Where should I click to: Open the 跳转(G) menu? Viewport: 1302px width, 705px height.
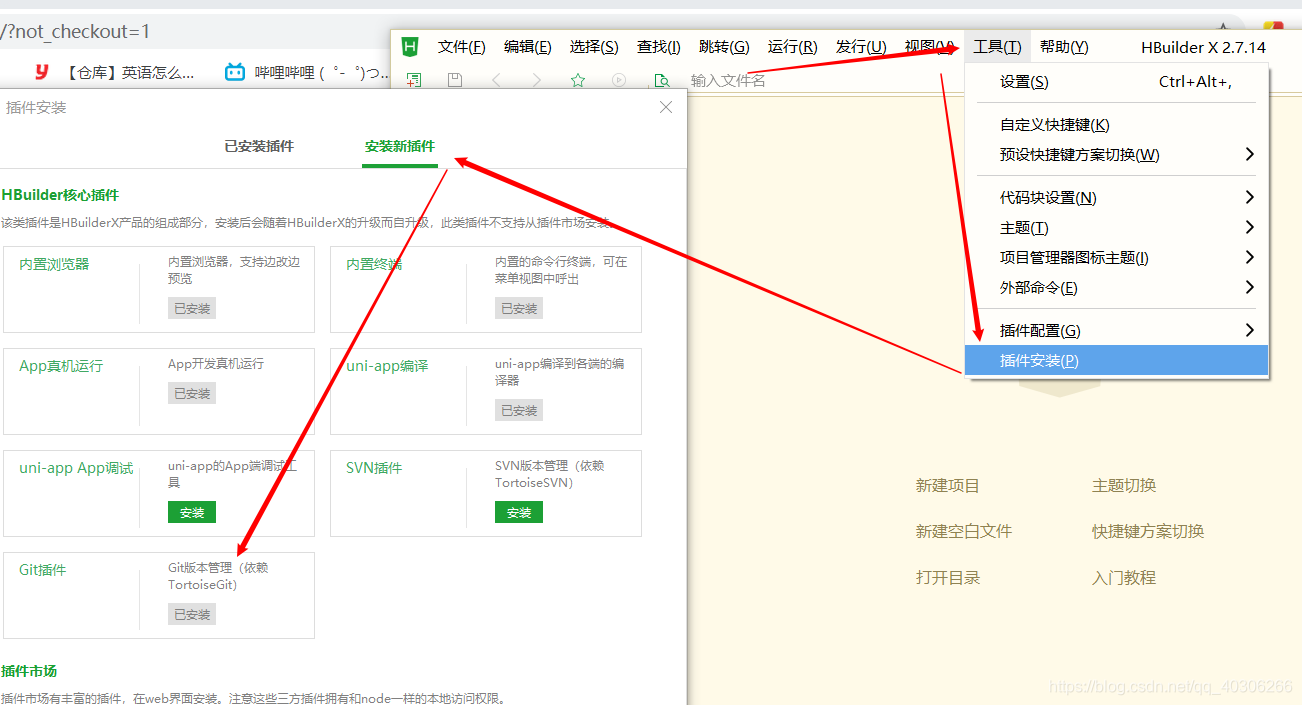[724, 47]
